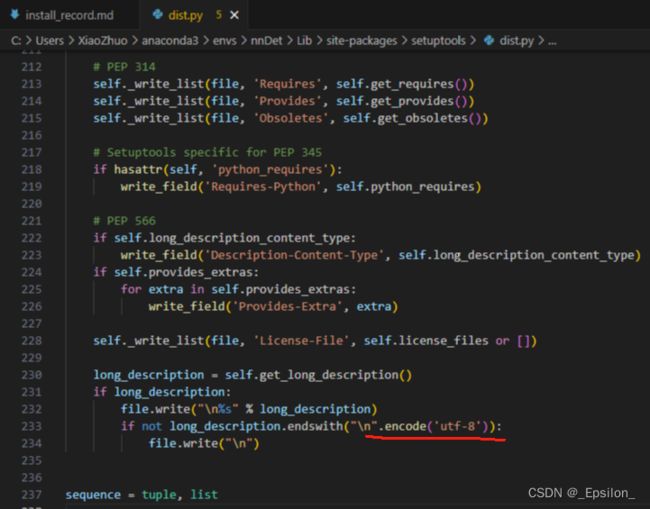Image resolution: width=650 pixels, height=509 pixels.
Task: Click the 'utf-8' string on line 233
Action: pyautogui.click(x=460, y=426)
